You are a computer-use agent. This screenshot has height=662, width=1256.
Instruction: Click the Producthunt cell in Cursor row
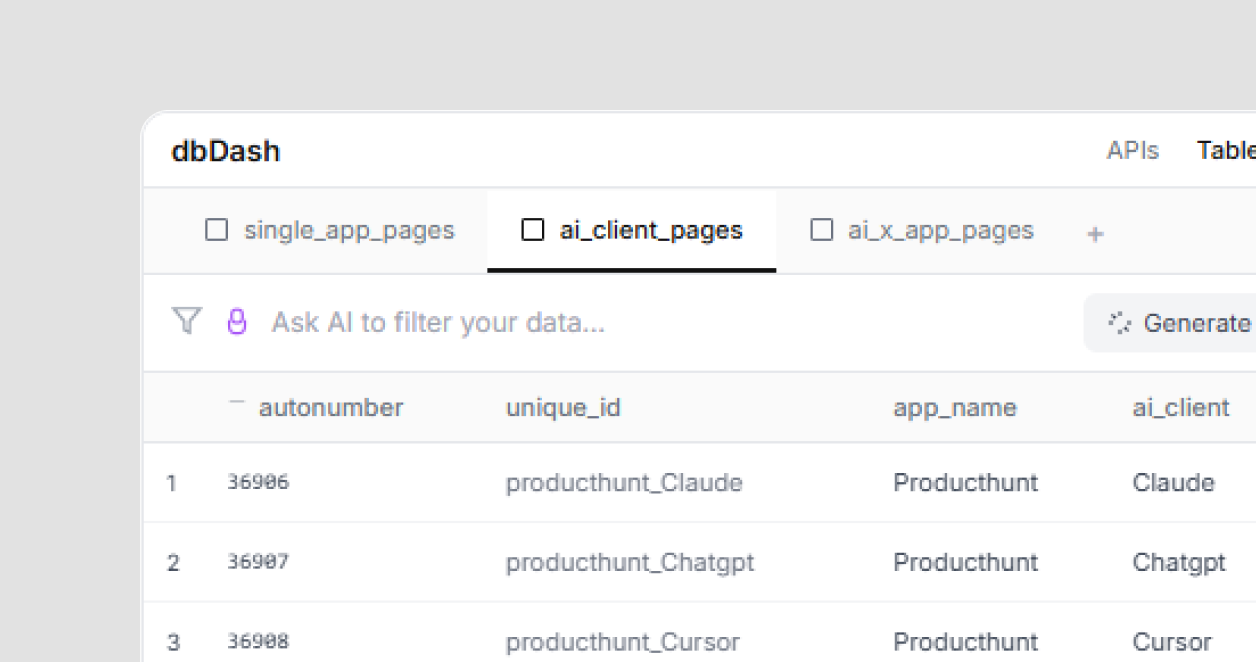click(x=965, y=642)
